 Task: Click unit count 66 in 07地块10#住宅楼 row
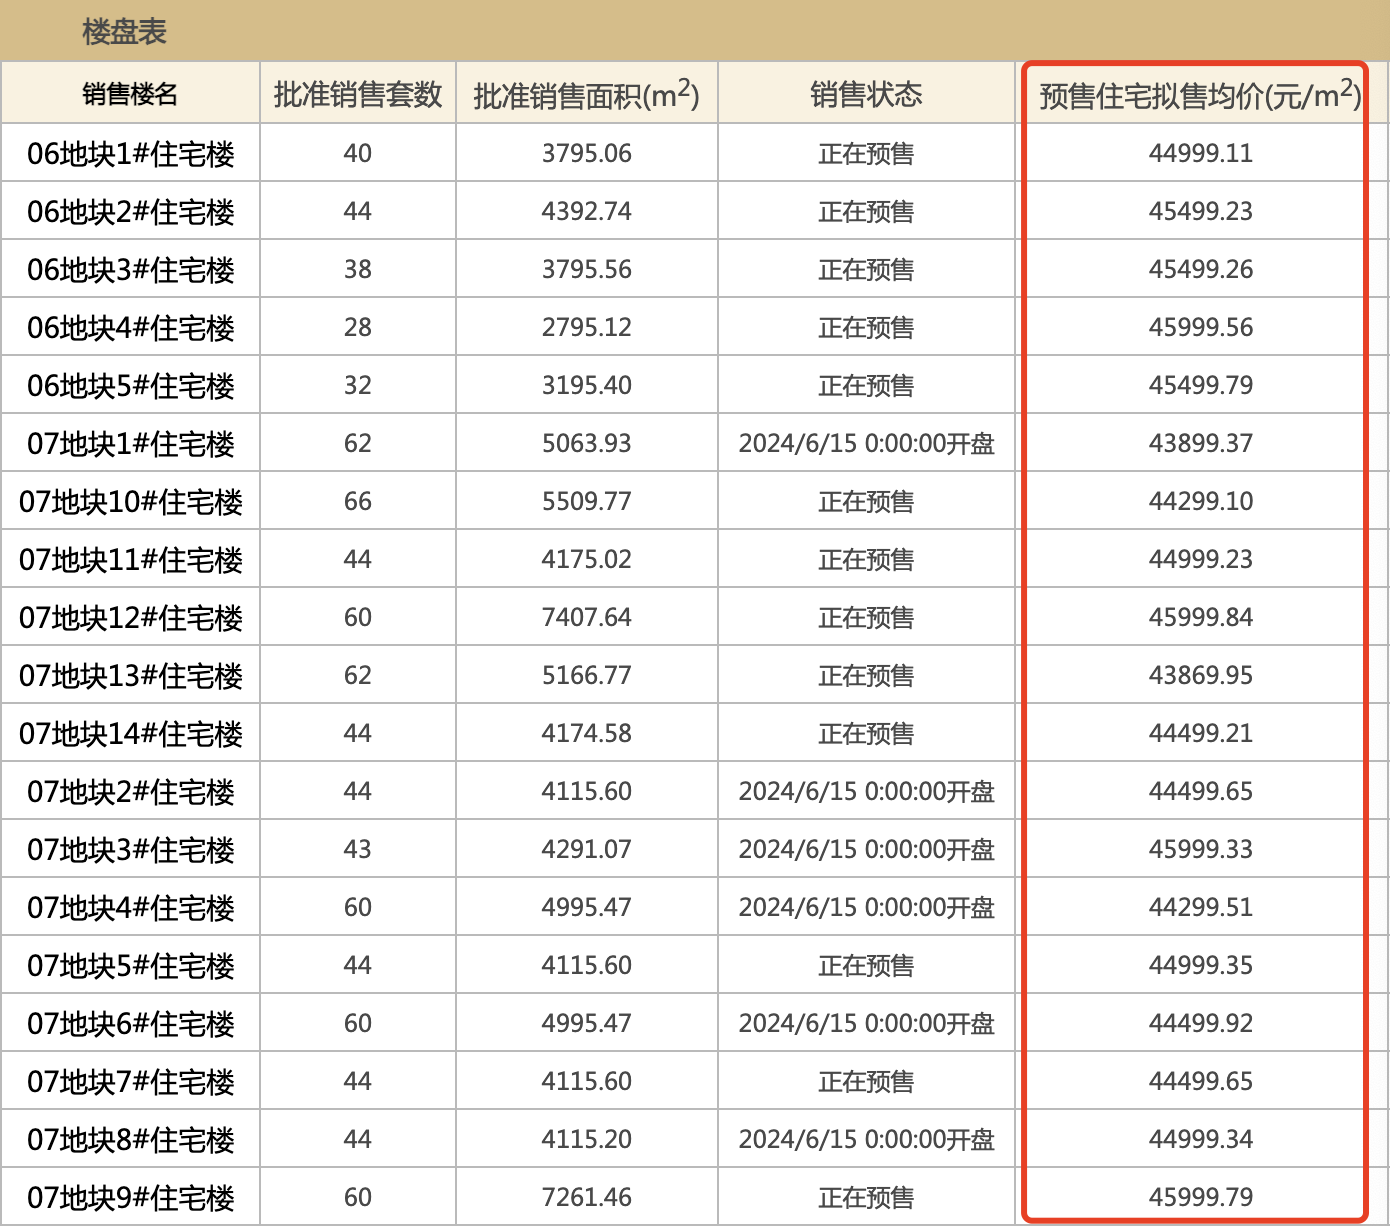(x=358, y=501)
